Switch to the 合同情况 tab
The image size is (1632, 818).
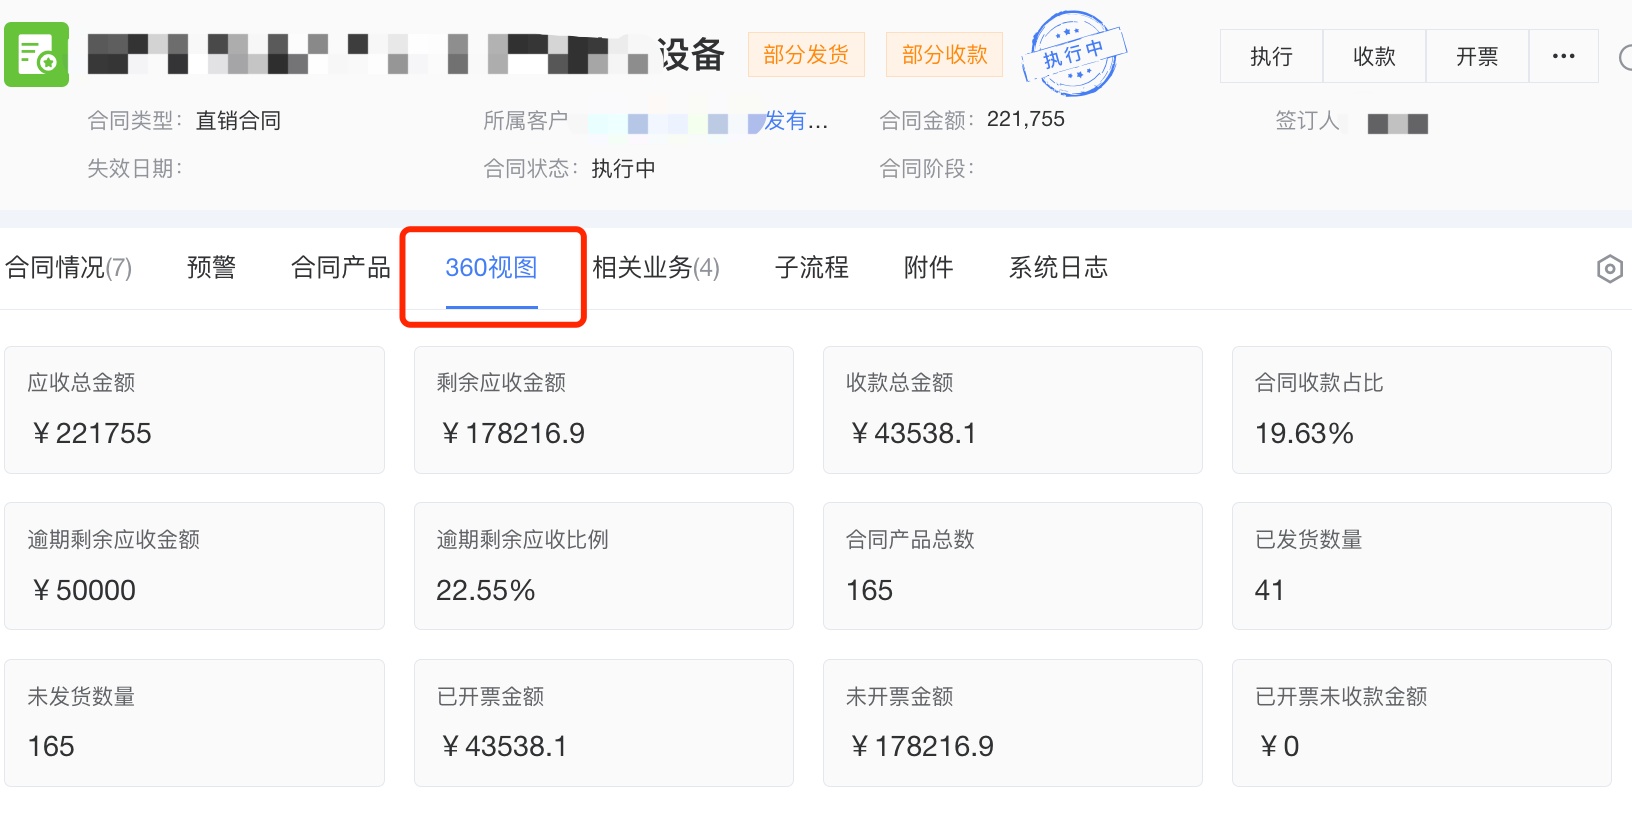(x=68, y=268)
